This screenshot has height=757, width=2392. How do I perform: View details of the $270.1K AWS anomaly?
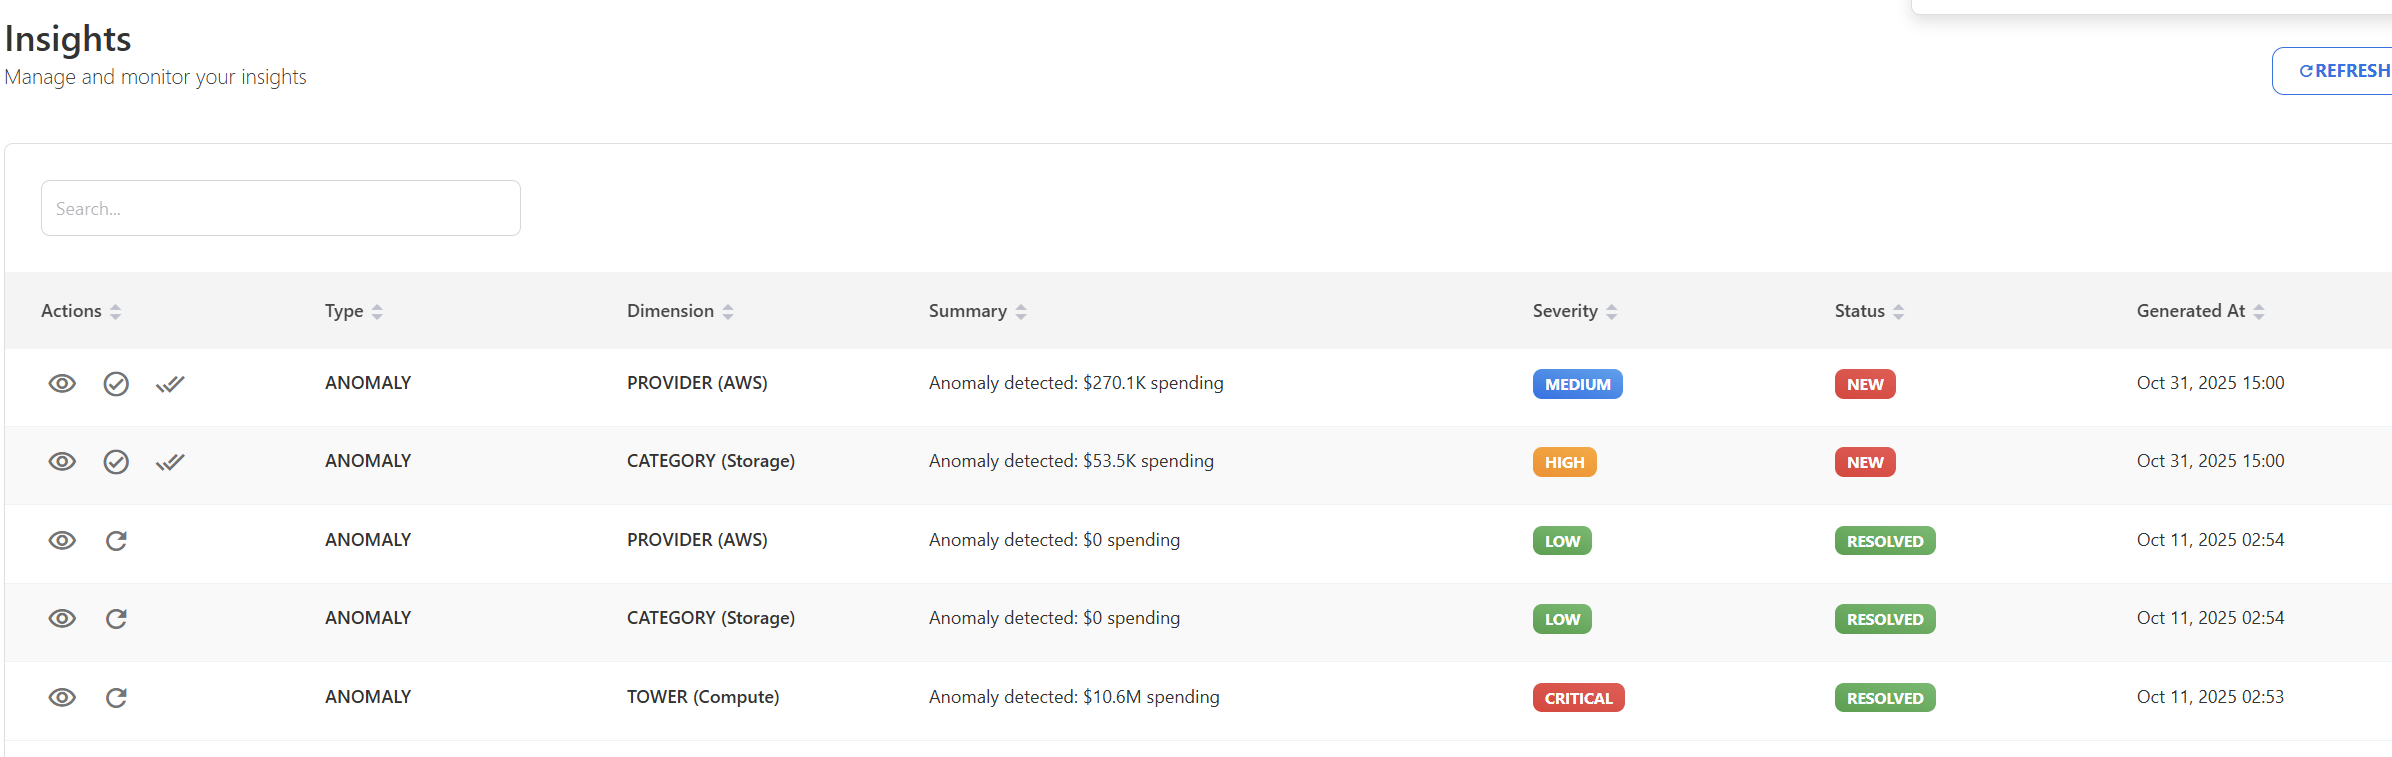[x=62, y=384]
